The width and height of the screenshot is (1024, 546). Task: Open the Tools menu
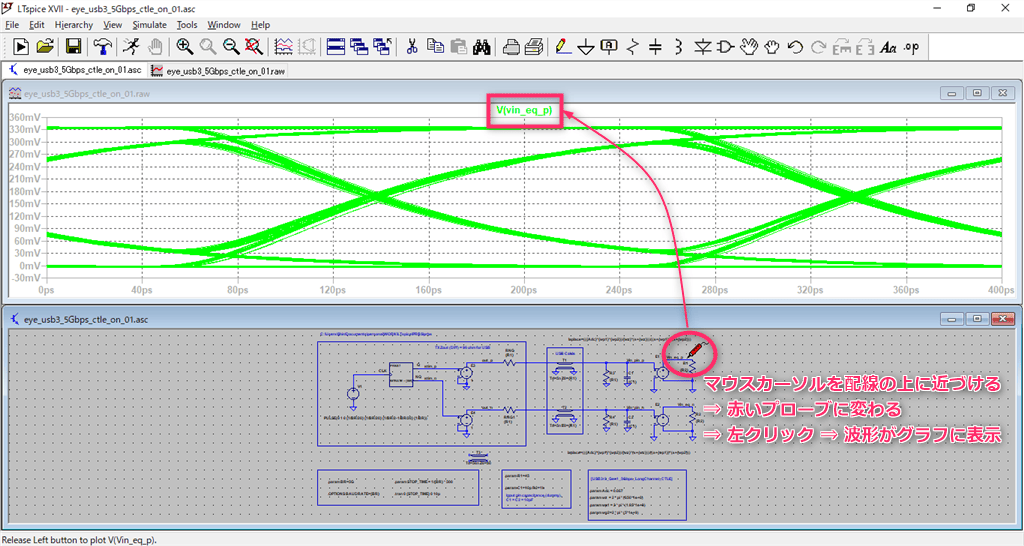187,25
